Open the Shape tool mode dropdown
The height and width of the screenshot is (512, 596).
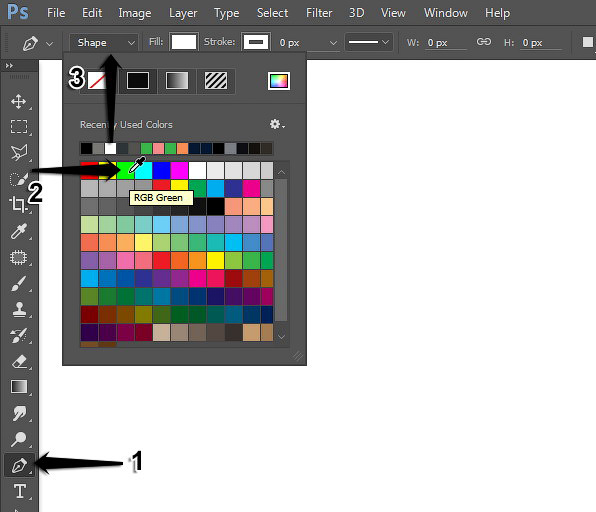click(x=103, y=43)
